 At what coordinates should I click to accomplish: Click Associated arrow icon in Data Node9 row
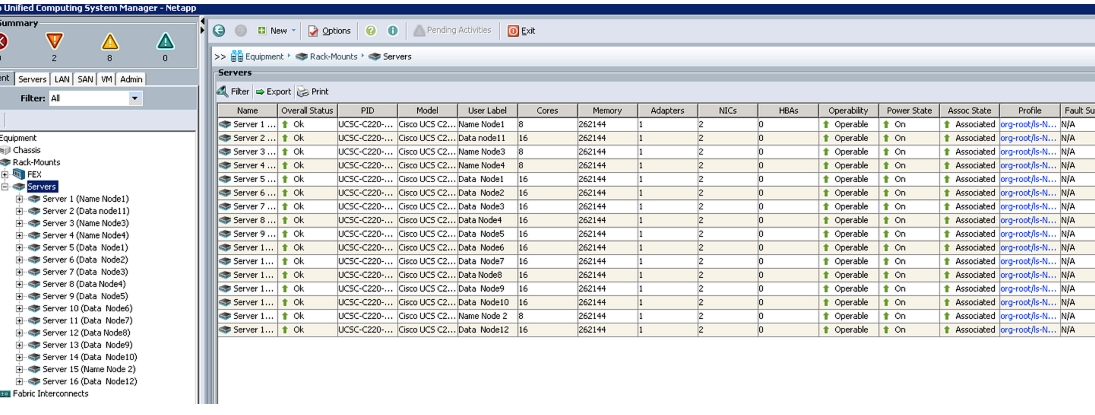[x=947, y=289]
